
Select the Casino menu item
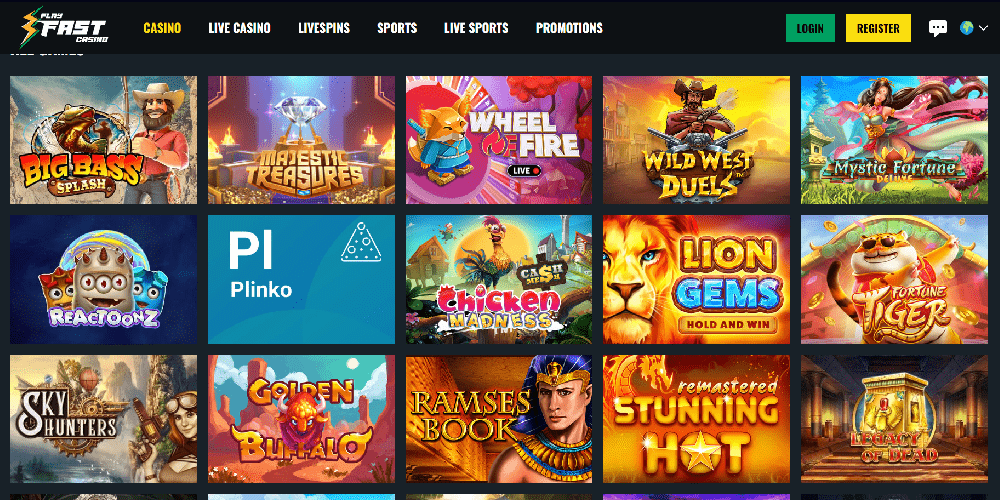click(x=162, y=28)
